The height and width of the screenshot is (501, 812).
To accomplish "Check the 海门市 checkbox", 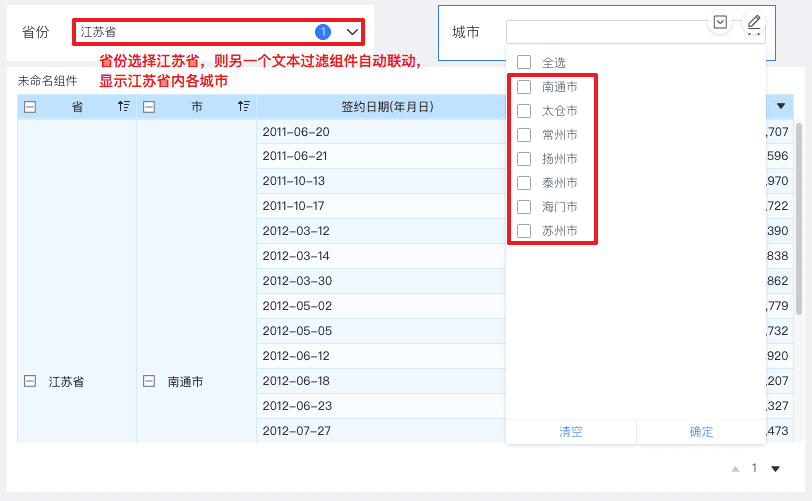I will [524, 207].
